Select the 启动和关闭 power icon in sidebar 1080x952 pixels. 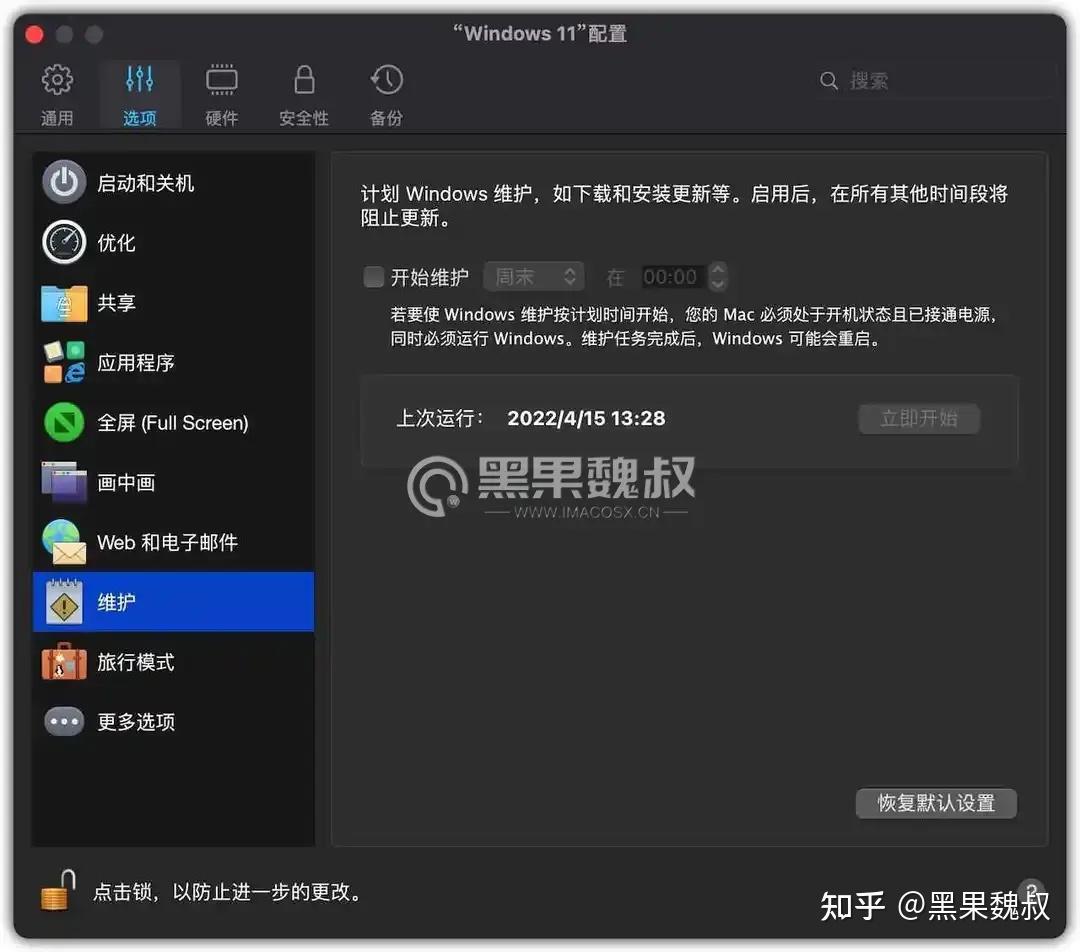tap(63, 182)
